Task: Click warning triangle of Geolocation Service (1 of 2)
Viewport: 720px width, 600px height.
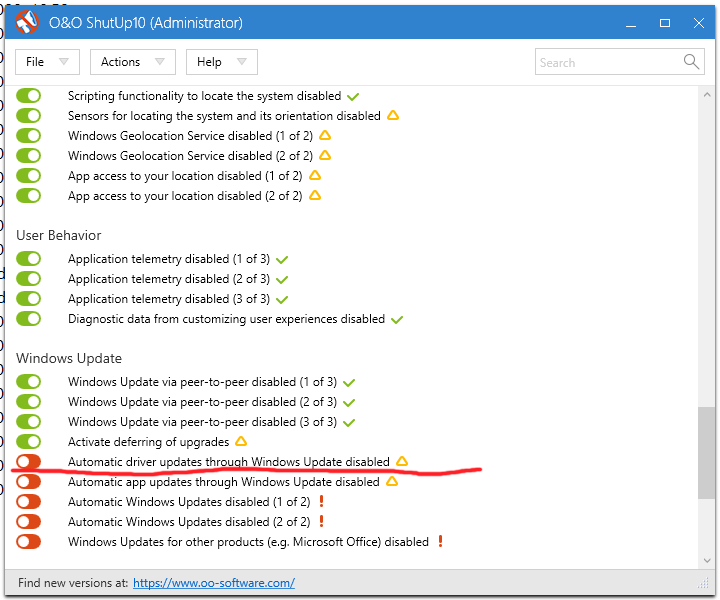Action: 325,135
